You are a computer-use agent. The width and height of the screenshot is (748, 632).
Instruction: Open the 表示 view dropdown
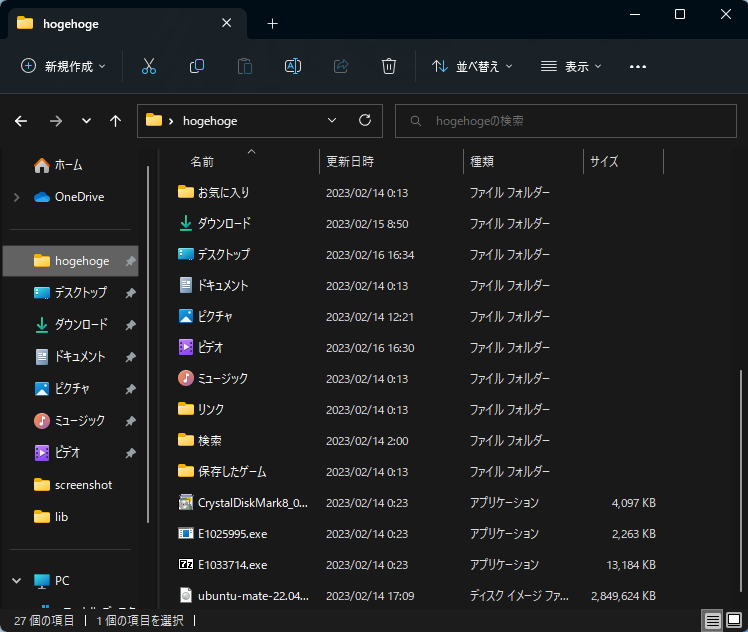pyautogui.click(x=571, y=66)
